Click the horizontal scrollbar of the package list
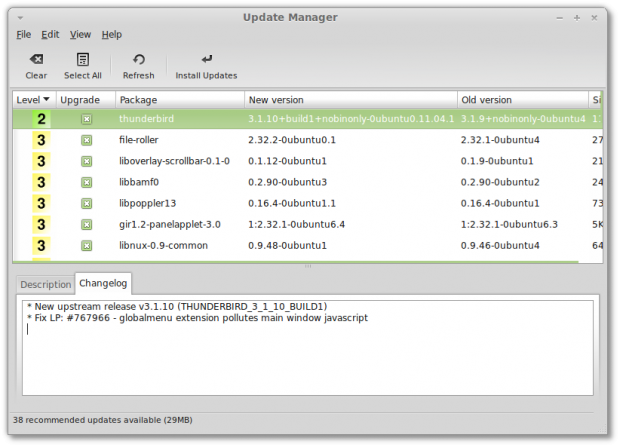Viewport: 620px width, 447px height. click(x=296, y=261)
